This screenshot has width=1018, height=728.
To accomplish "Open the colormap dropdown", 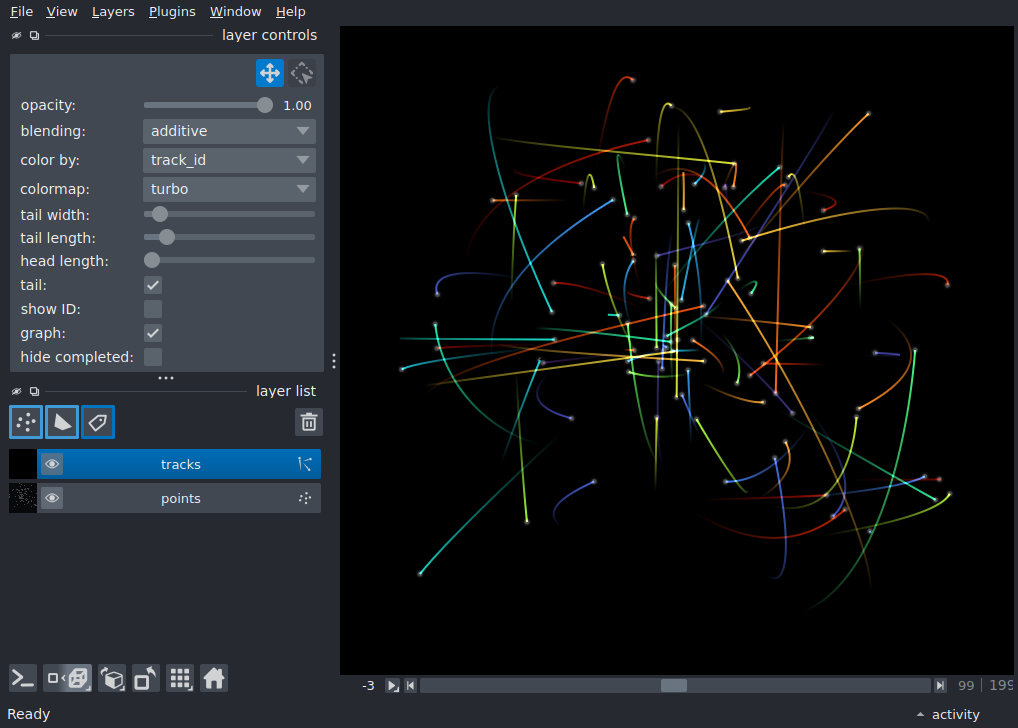I will [229, 189].
